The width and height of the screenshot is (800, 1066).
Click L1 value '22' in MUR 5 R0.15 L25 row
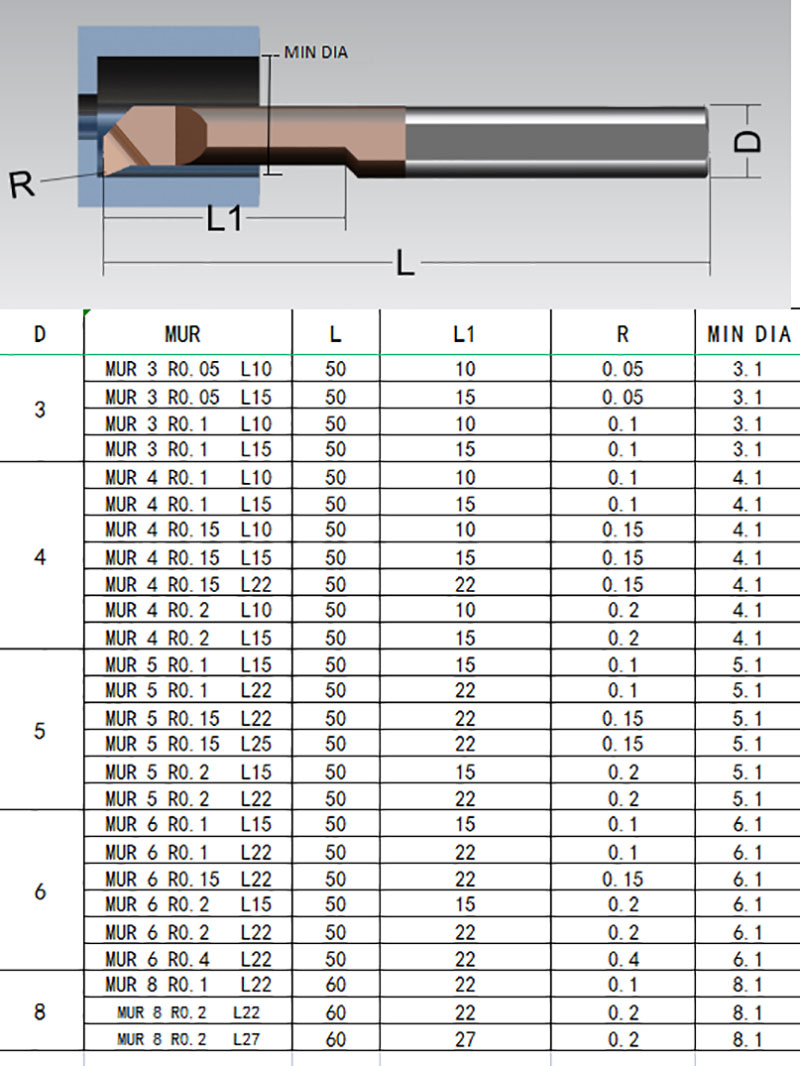pos(465,744)
